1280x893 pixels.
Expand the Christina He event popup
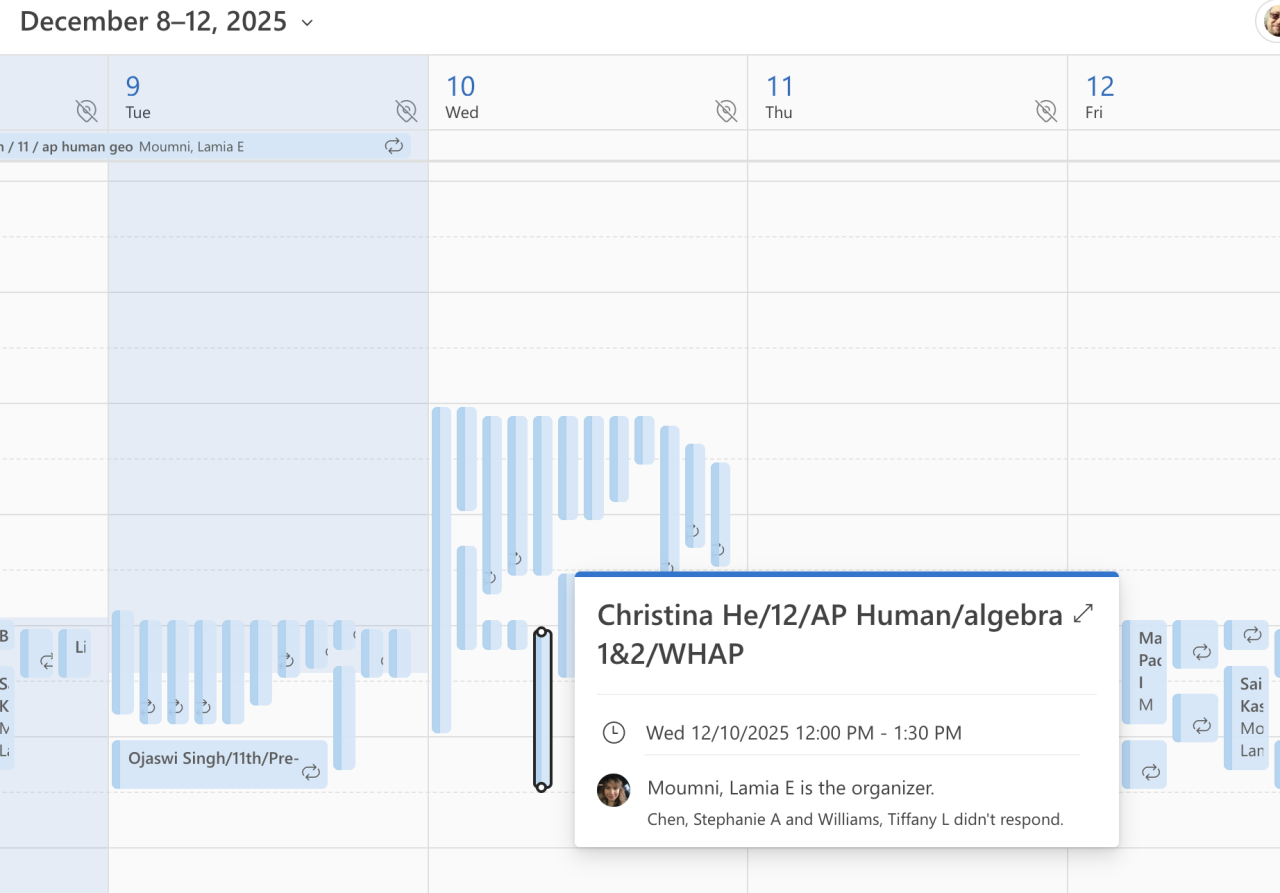tap(1082, 615)
